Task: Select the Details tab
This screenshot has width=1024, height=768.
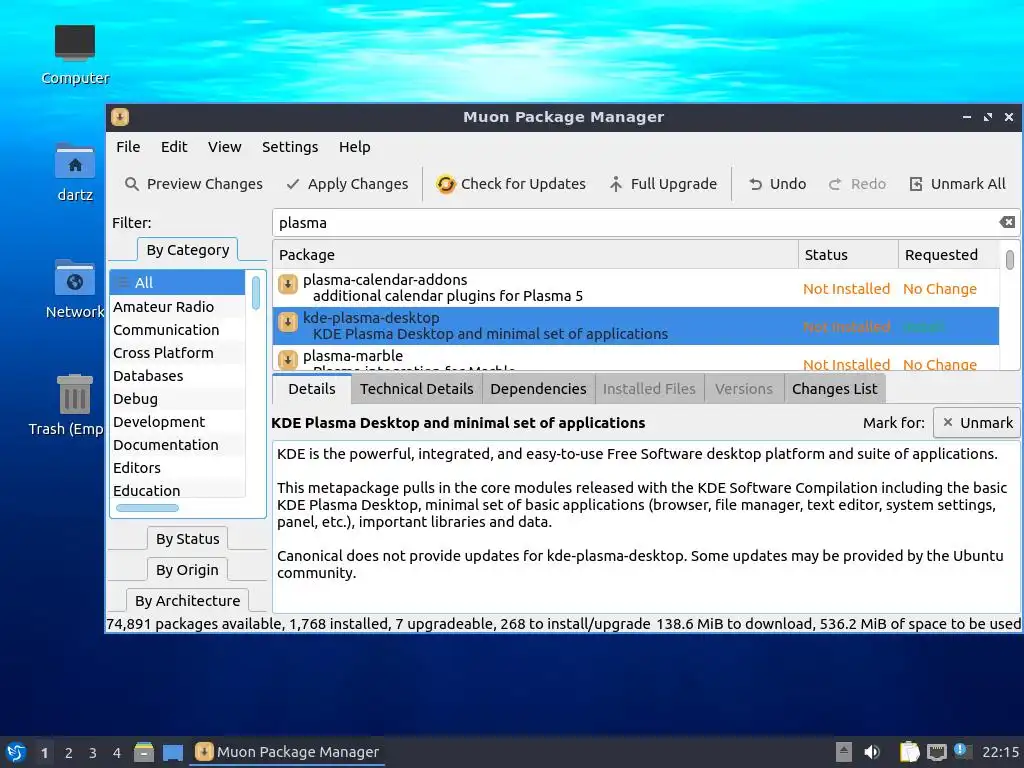Action: [312, 389]
